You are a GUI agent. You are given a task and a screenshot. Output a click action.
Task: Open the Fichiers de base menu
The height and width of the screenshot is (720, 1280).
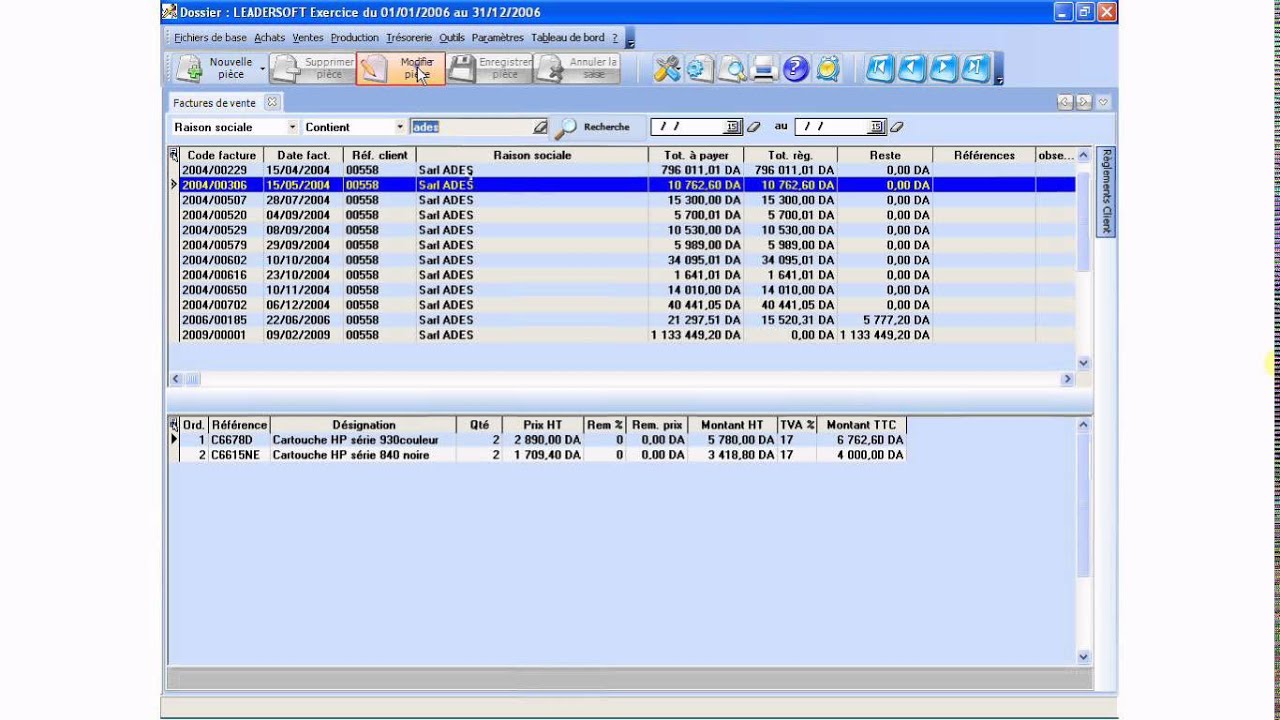(210, 37)
